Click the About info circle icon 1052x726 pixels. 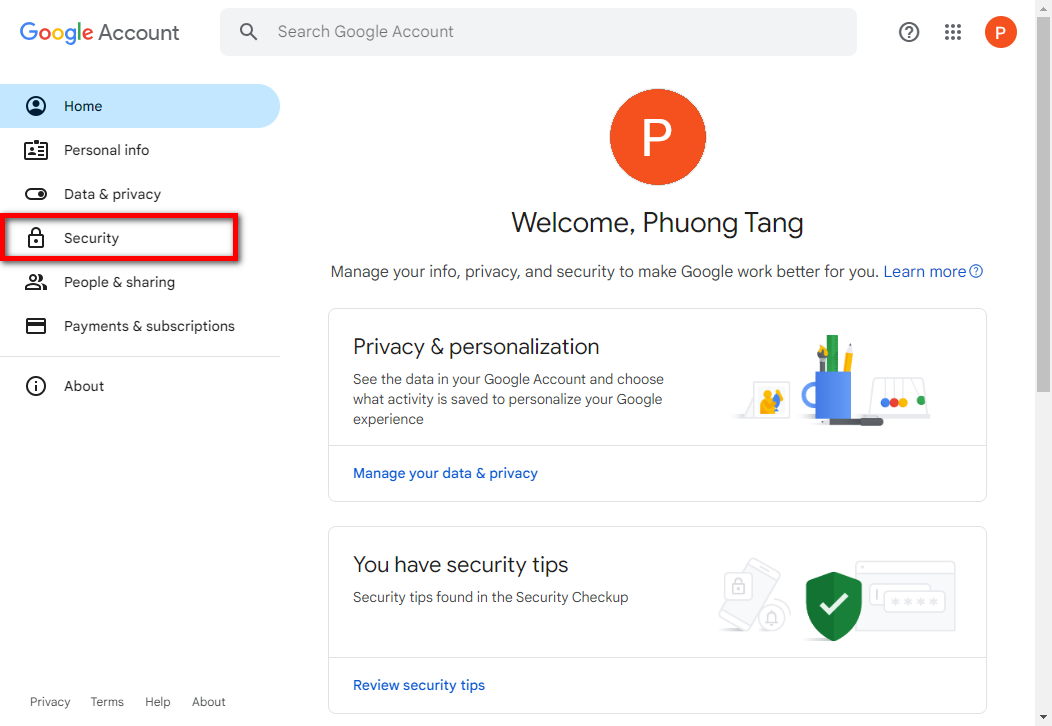[x=36, y=386]
